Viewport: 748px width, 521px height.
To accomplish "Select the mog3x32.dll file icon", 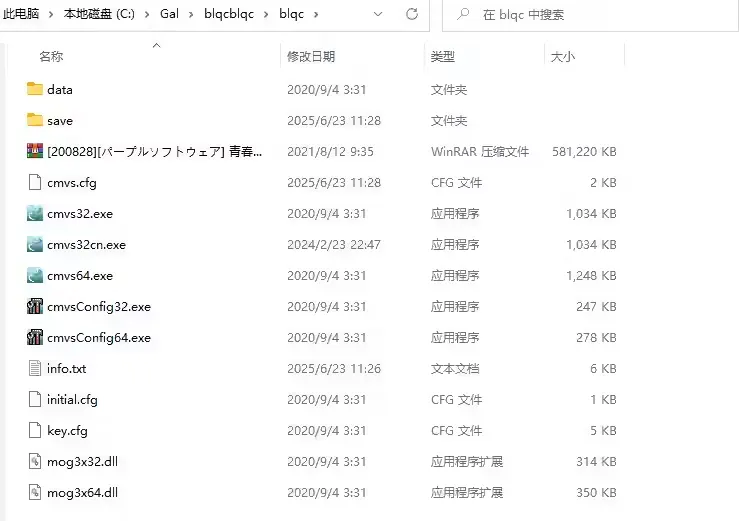I will (x=35, y=461).
